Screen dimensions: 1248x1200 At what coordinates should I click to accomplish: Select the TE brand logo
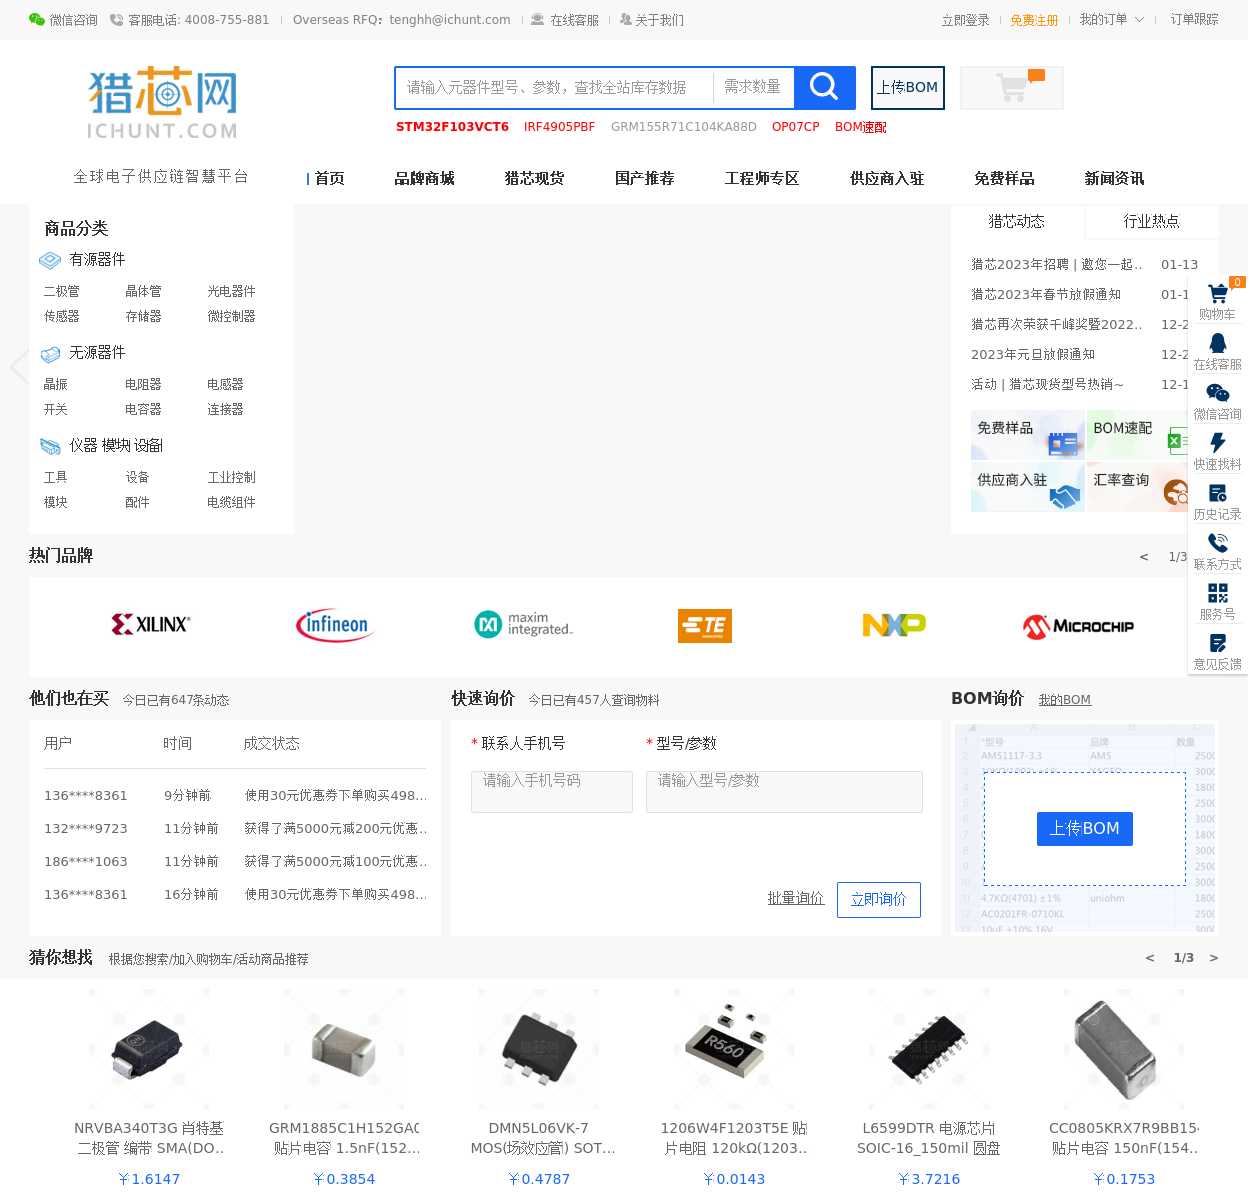coord(705,626)
